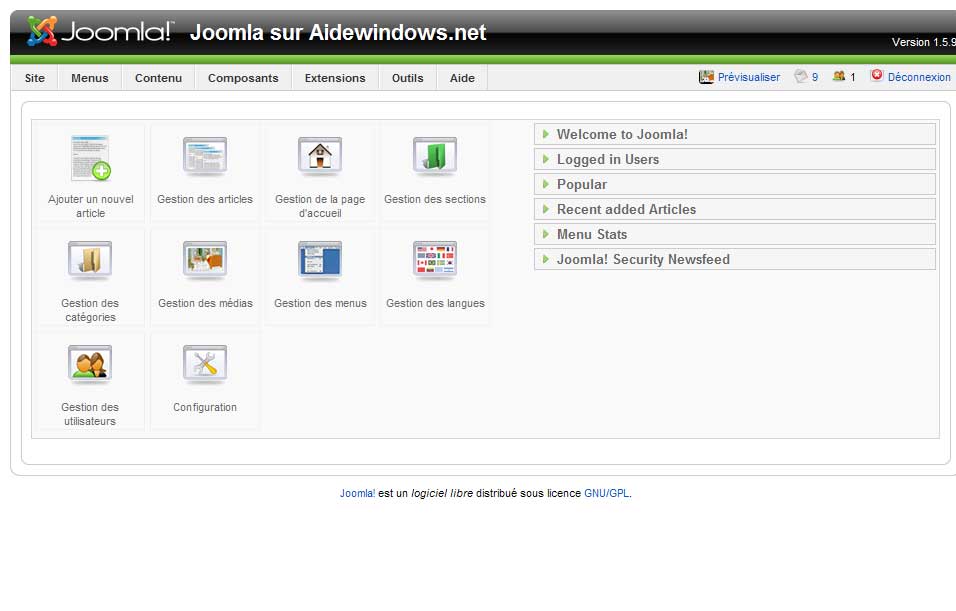Image resolution: width=956 pixels, height=611 pixels.
Task: Follow the GNU/GPL license link
Action: coord(606,493)
